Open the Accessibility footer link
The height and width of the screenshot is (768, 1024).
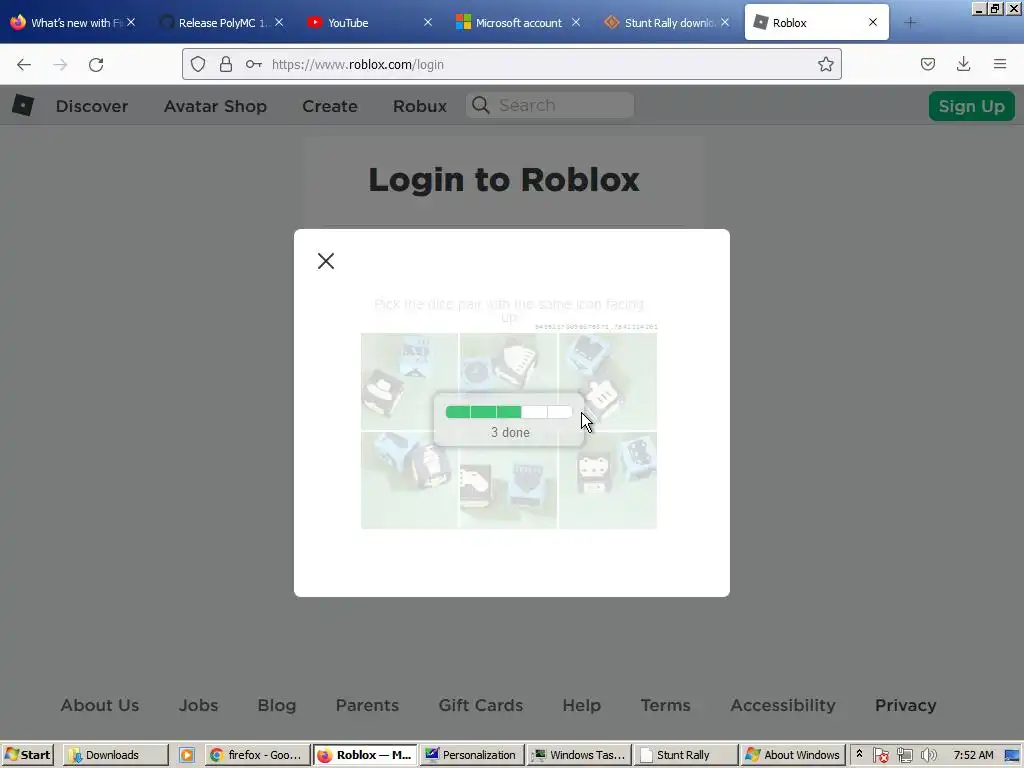pos(783,705)
